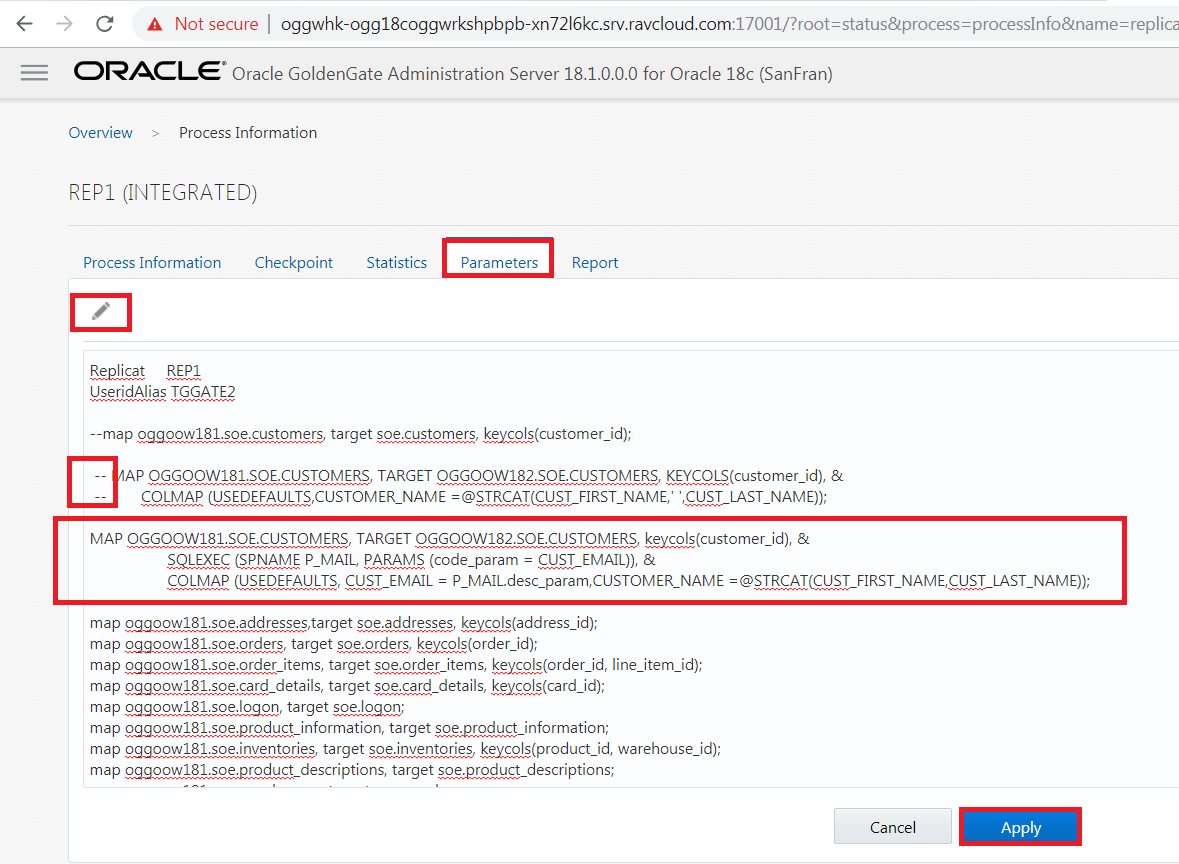Click the 'COLMAP (USEDEFAULTS, CUST_EMAIL' line
Image resolution: width=1179 pixels, height=864 pixels.
pyautogui.click(x=628, y=581)
